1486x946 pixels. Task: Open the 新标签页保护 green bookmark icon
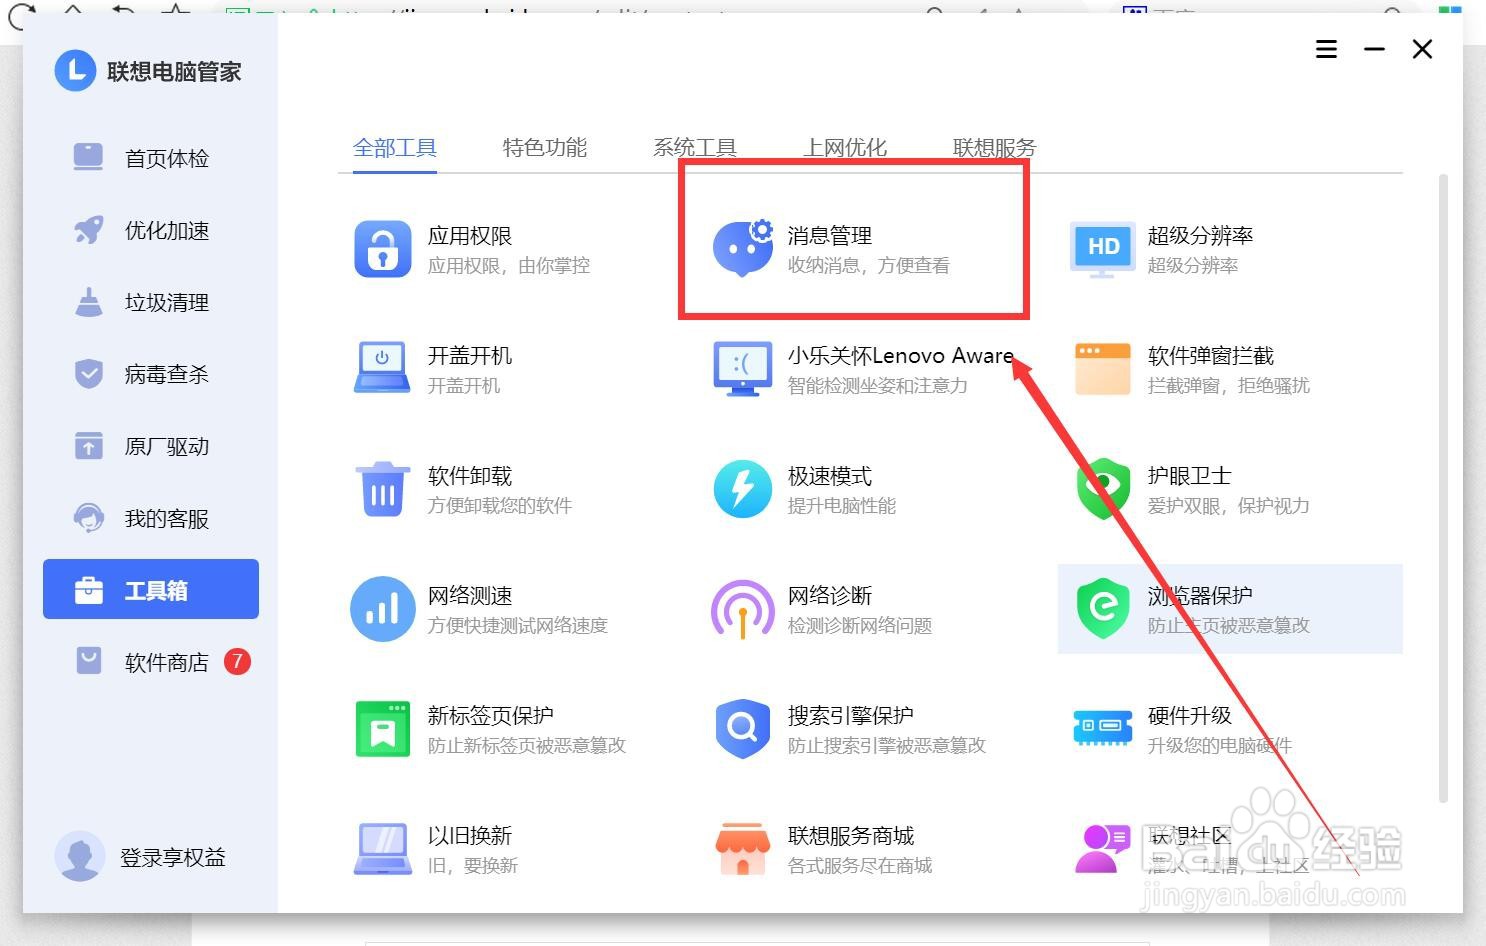(x=382, y=729)
